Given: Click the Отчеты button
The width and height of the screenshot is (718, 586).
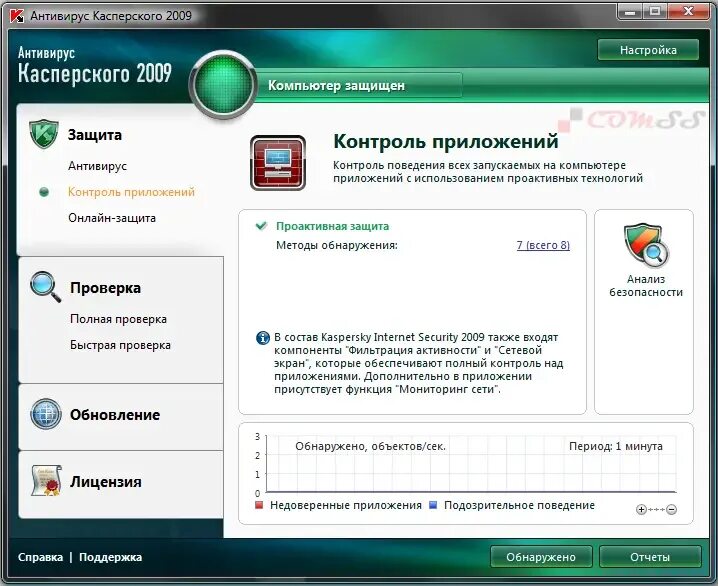Looking at the screenshot, I should click(x=650, y=557).
